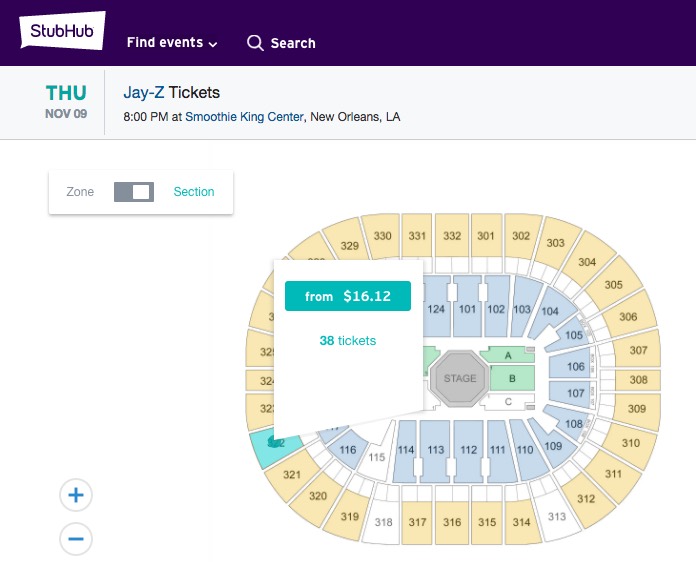Click the search magnifier icon
This screenshot has width=696, height=562.
coord(255,43)
